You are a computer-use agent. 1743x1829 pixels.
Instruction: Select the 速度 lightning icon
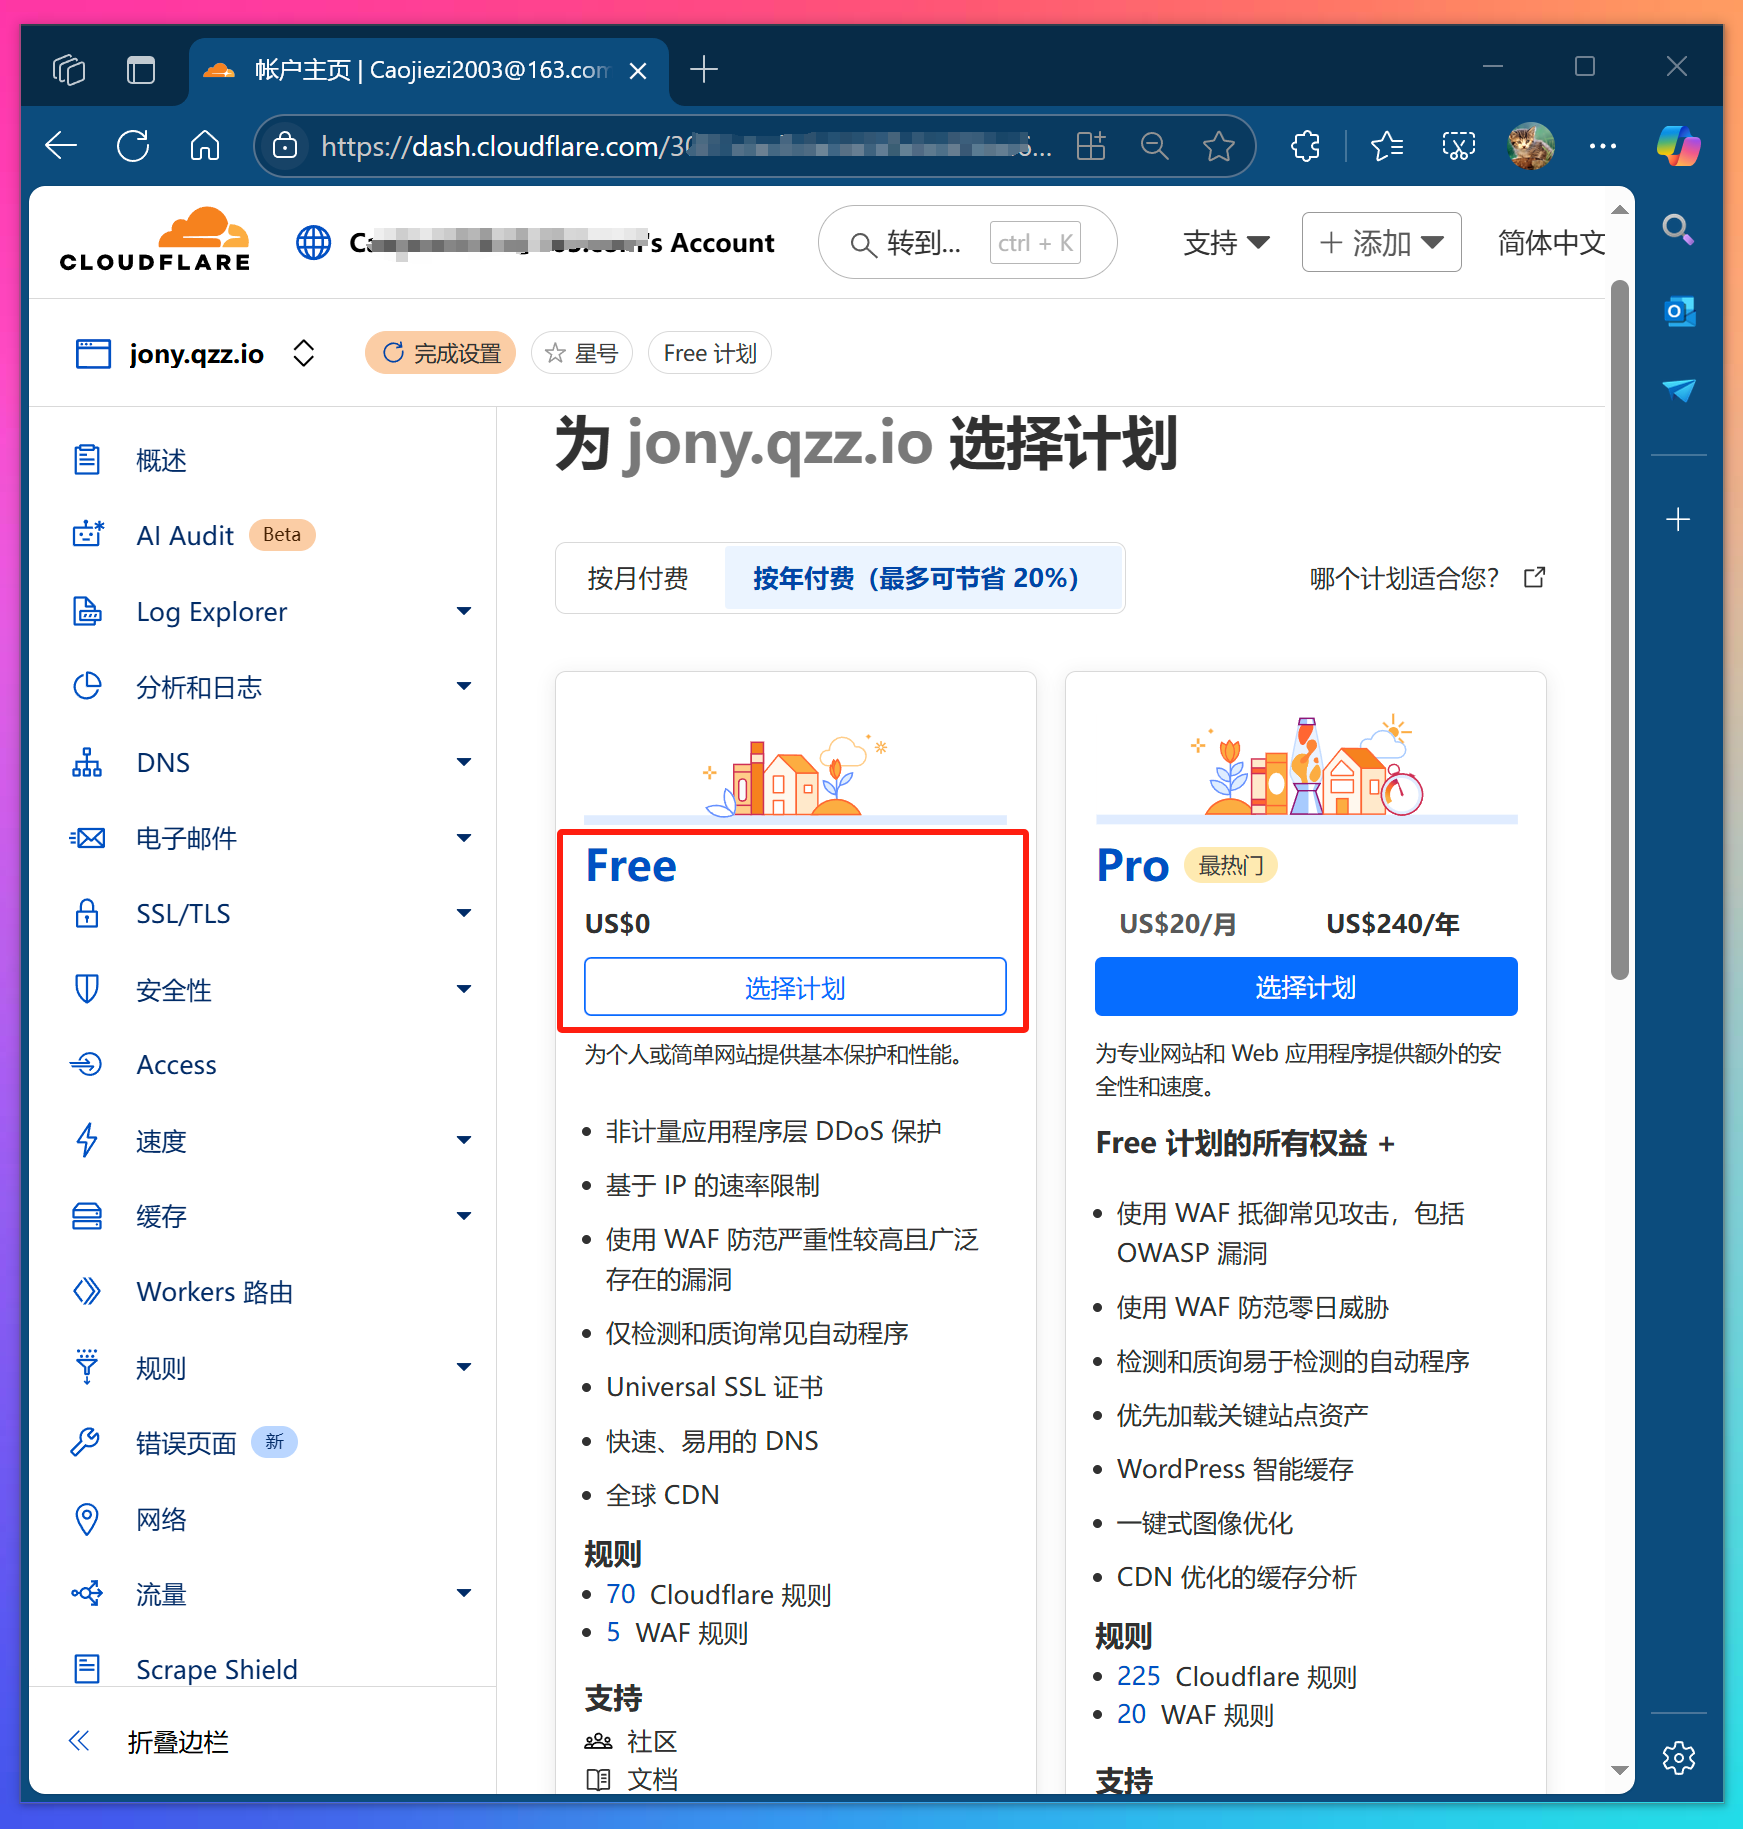point(88,1140)
